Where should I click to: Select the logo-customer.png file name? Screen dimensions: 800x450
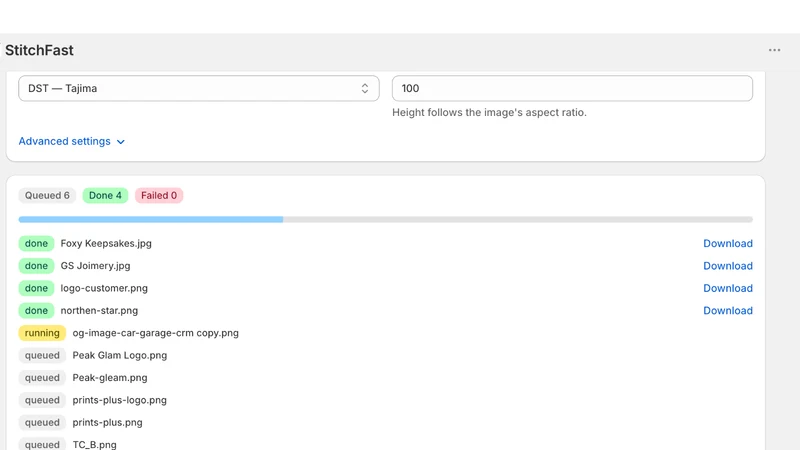(x=104, y=288)
